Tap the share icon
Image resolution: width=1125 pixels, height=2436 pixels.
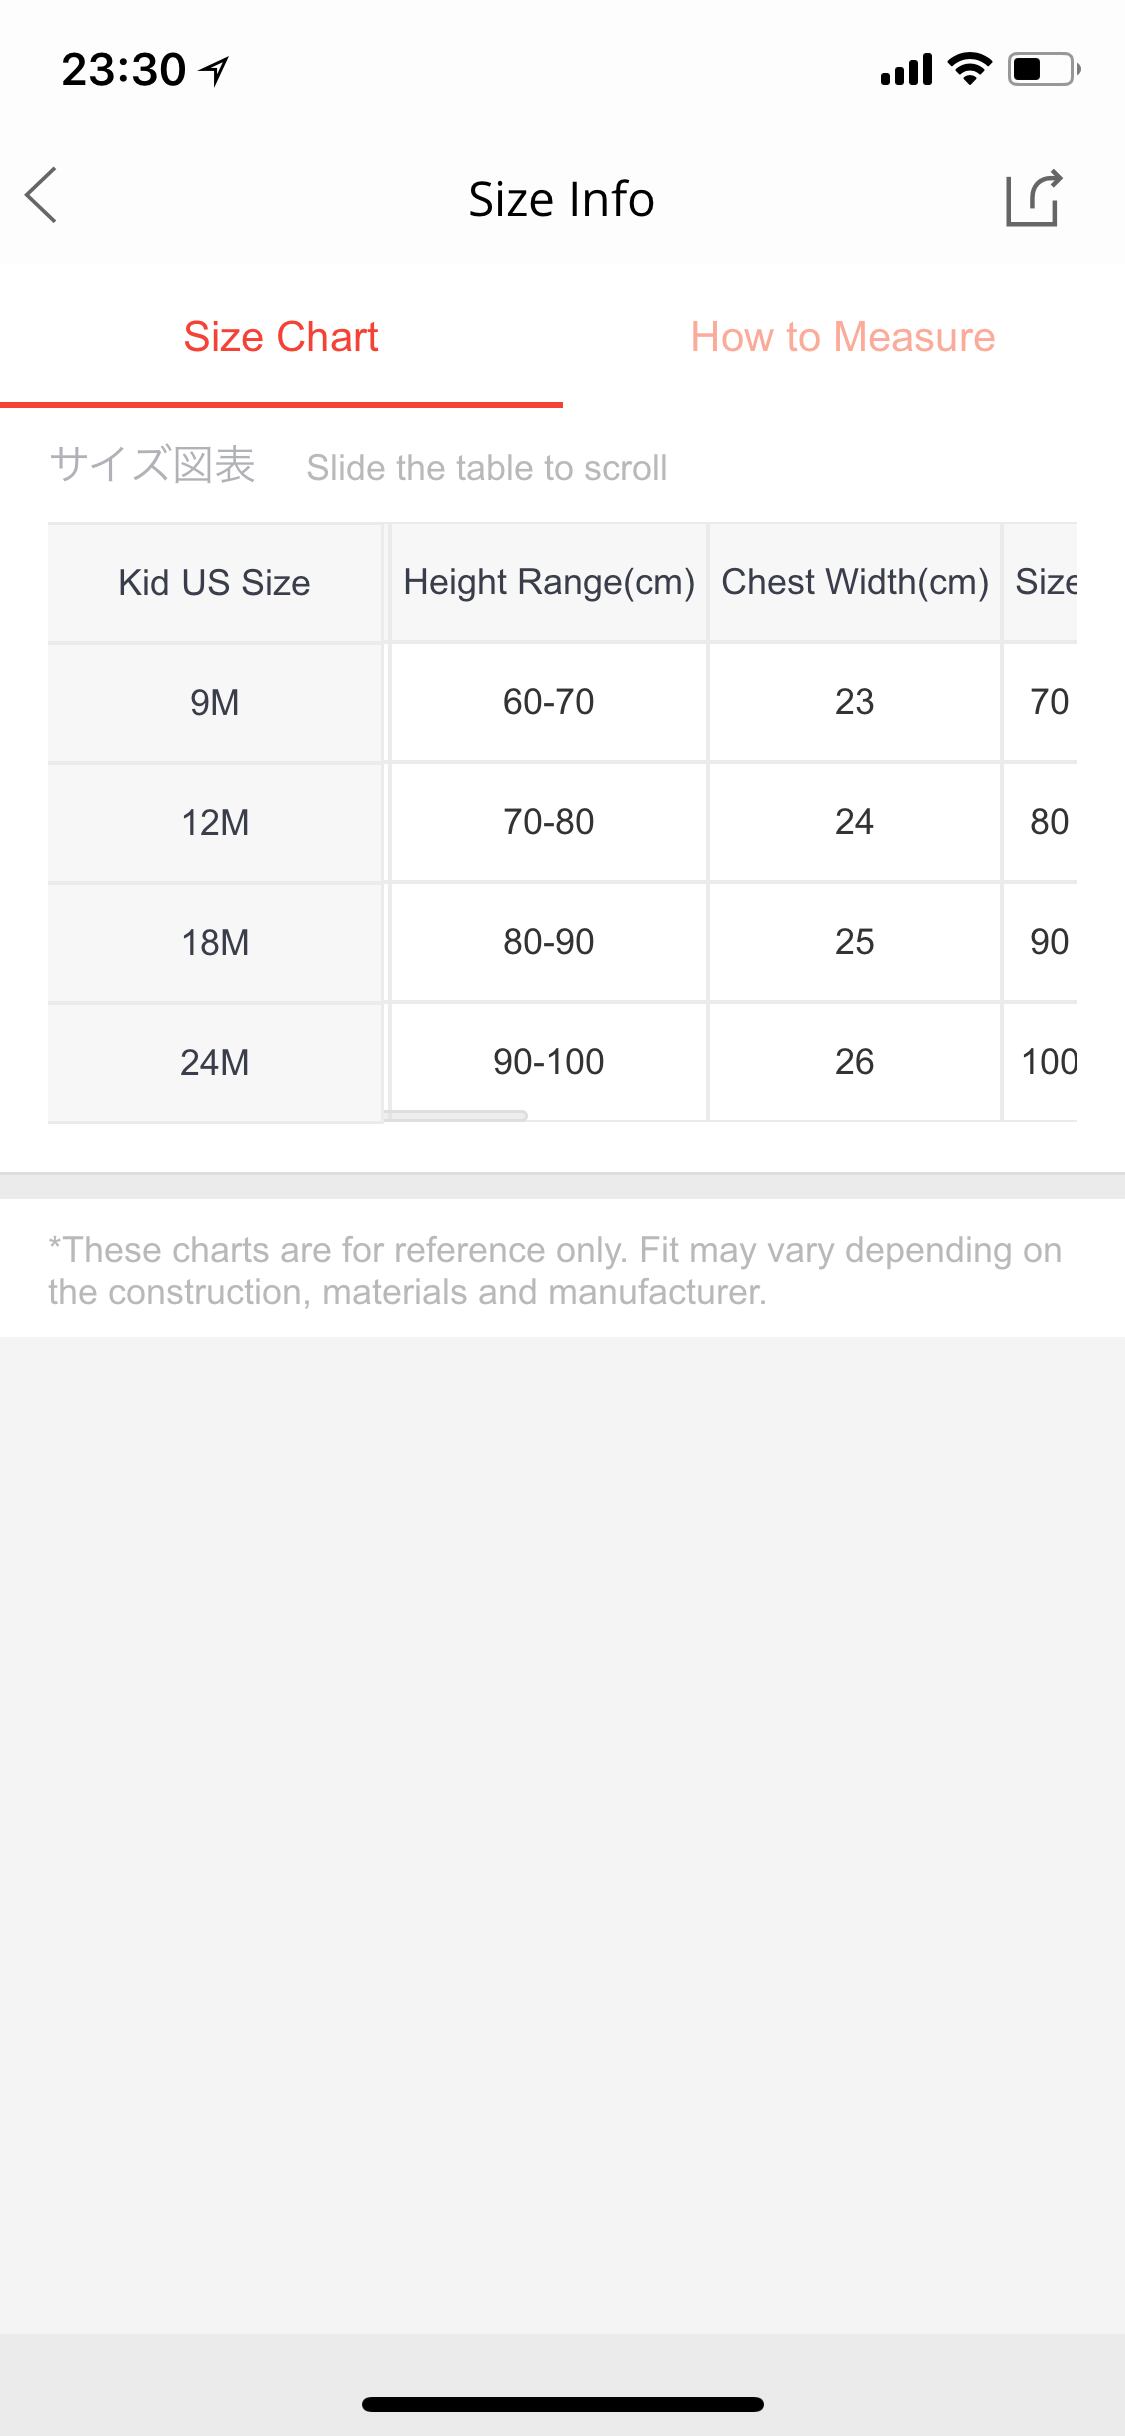[x=1033, y=198]
